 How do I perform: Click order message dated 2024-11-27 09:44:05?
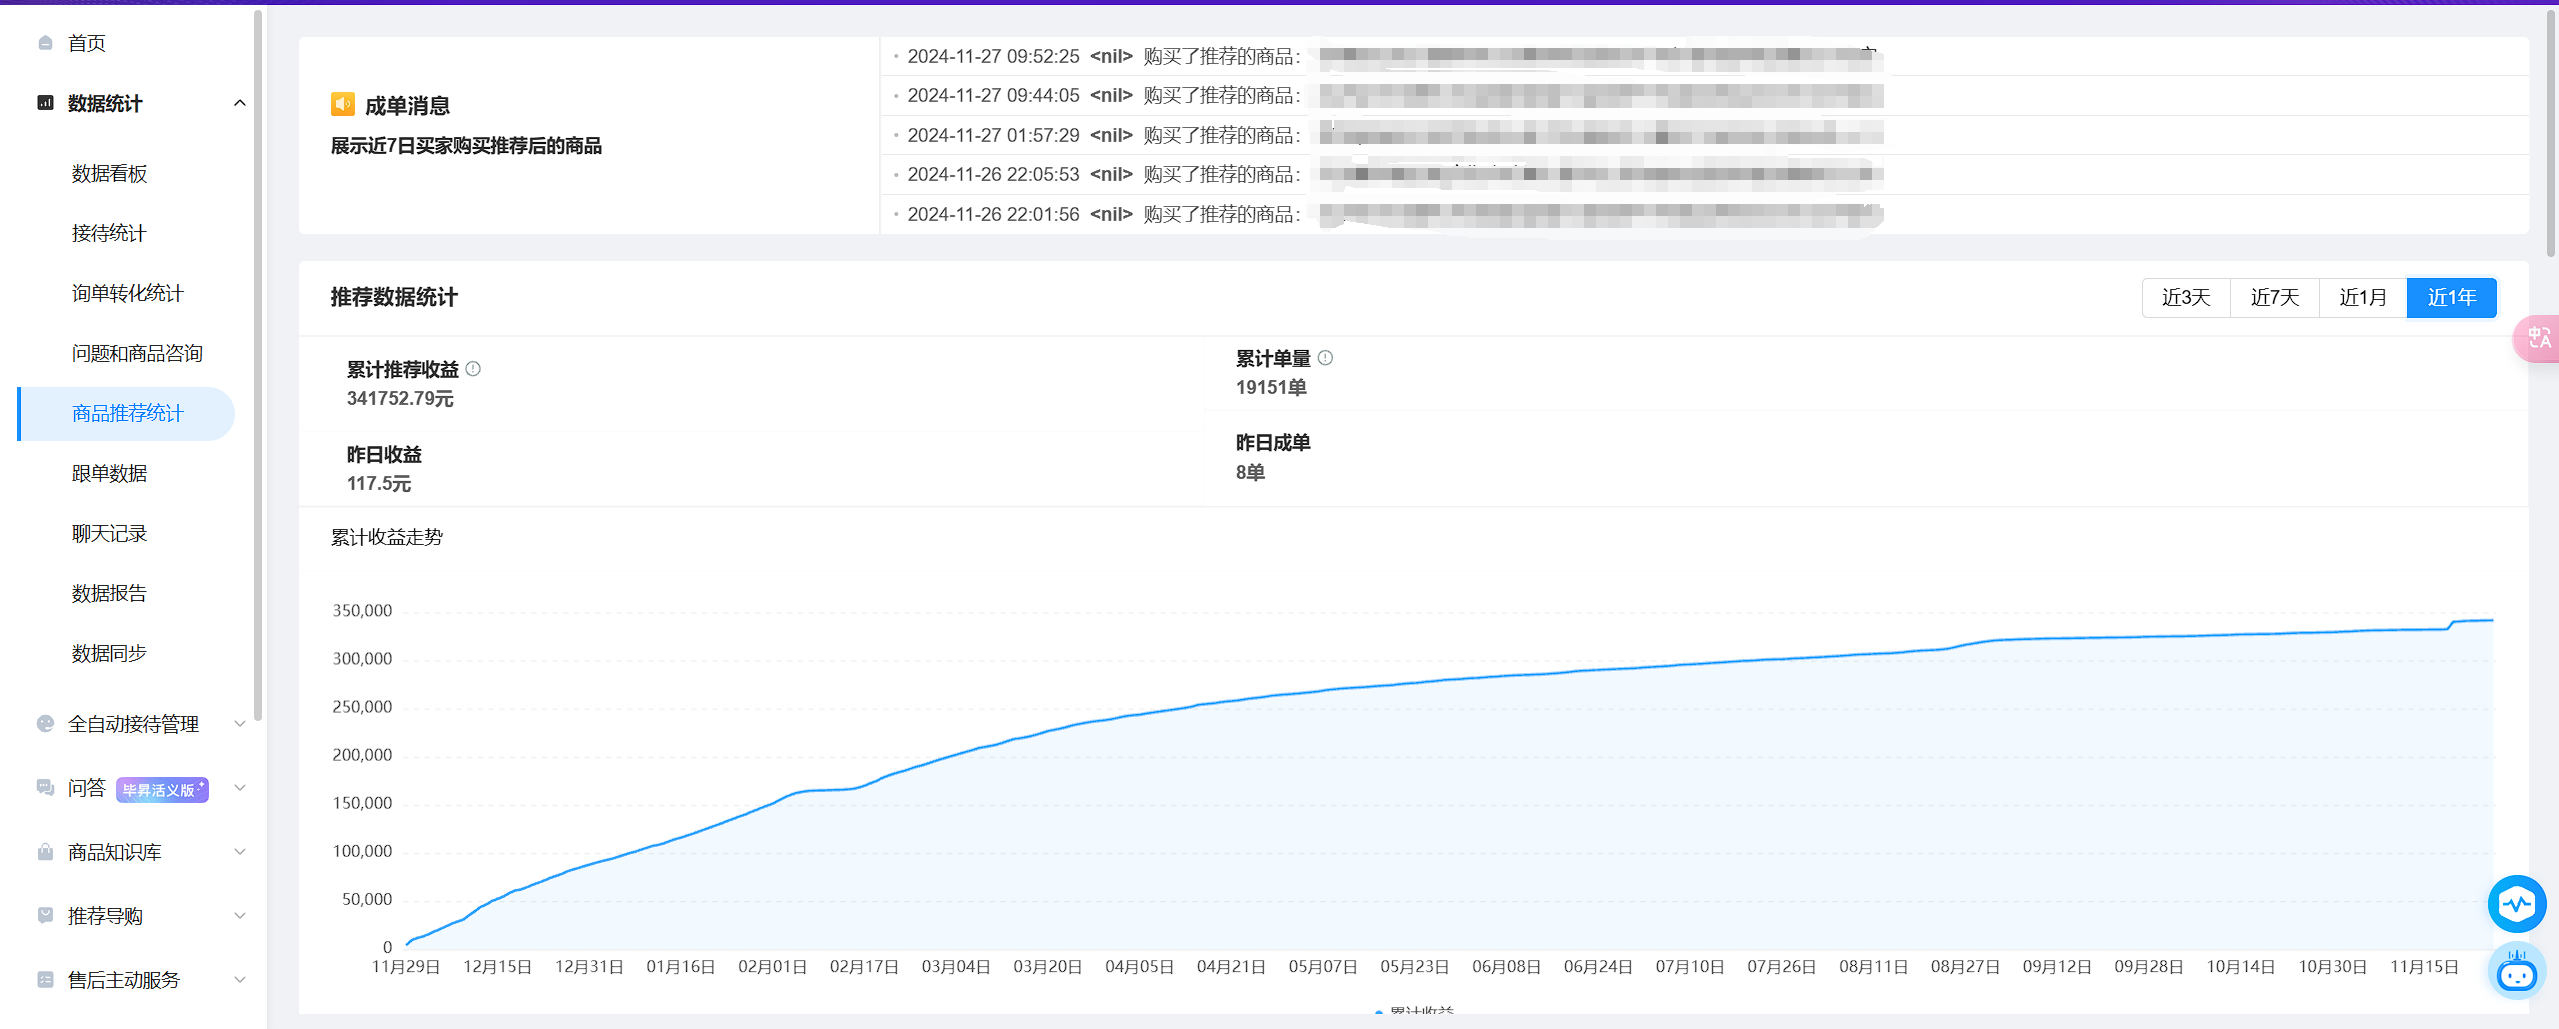tap(1705, 96)
